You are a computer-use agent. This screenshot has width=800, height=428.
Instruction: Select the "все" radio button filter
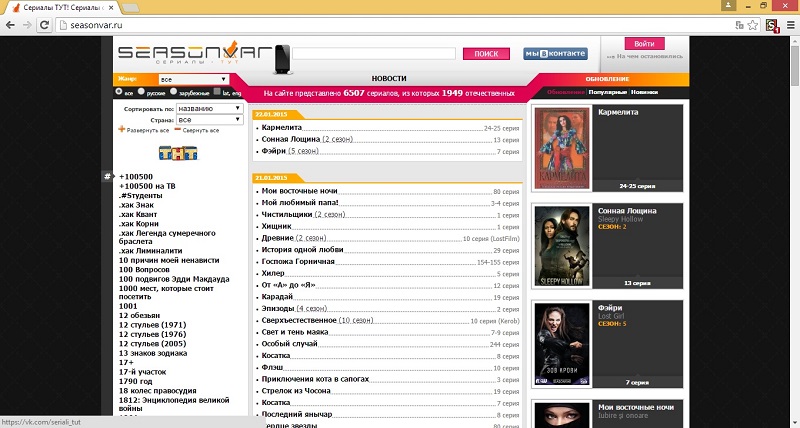[x=119, y=92]
